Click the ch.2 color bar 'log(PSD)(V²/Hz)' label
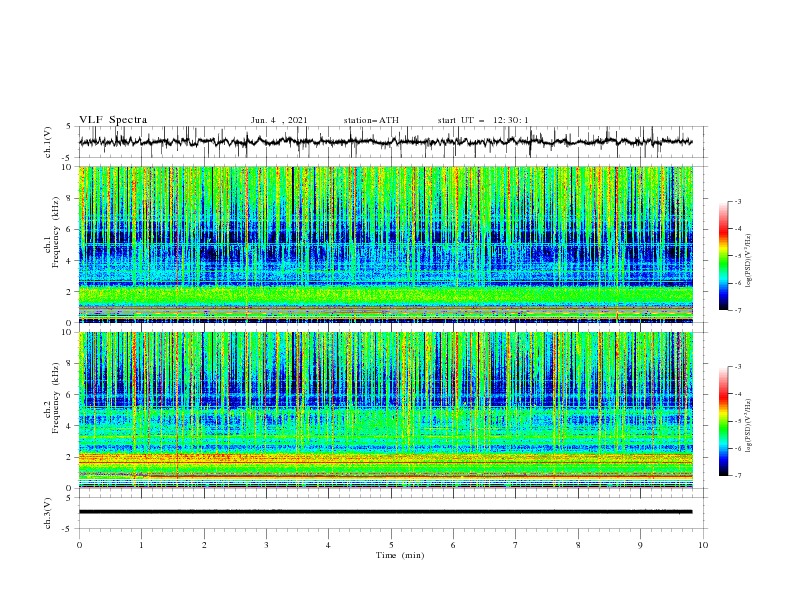 click(x=748, y=425)
